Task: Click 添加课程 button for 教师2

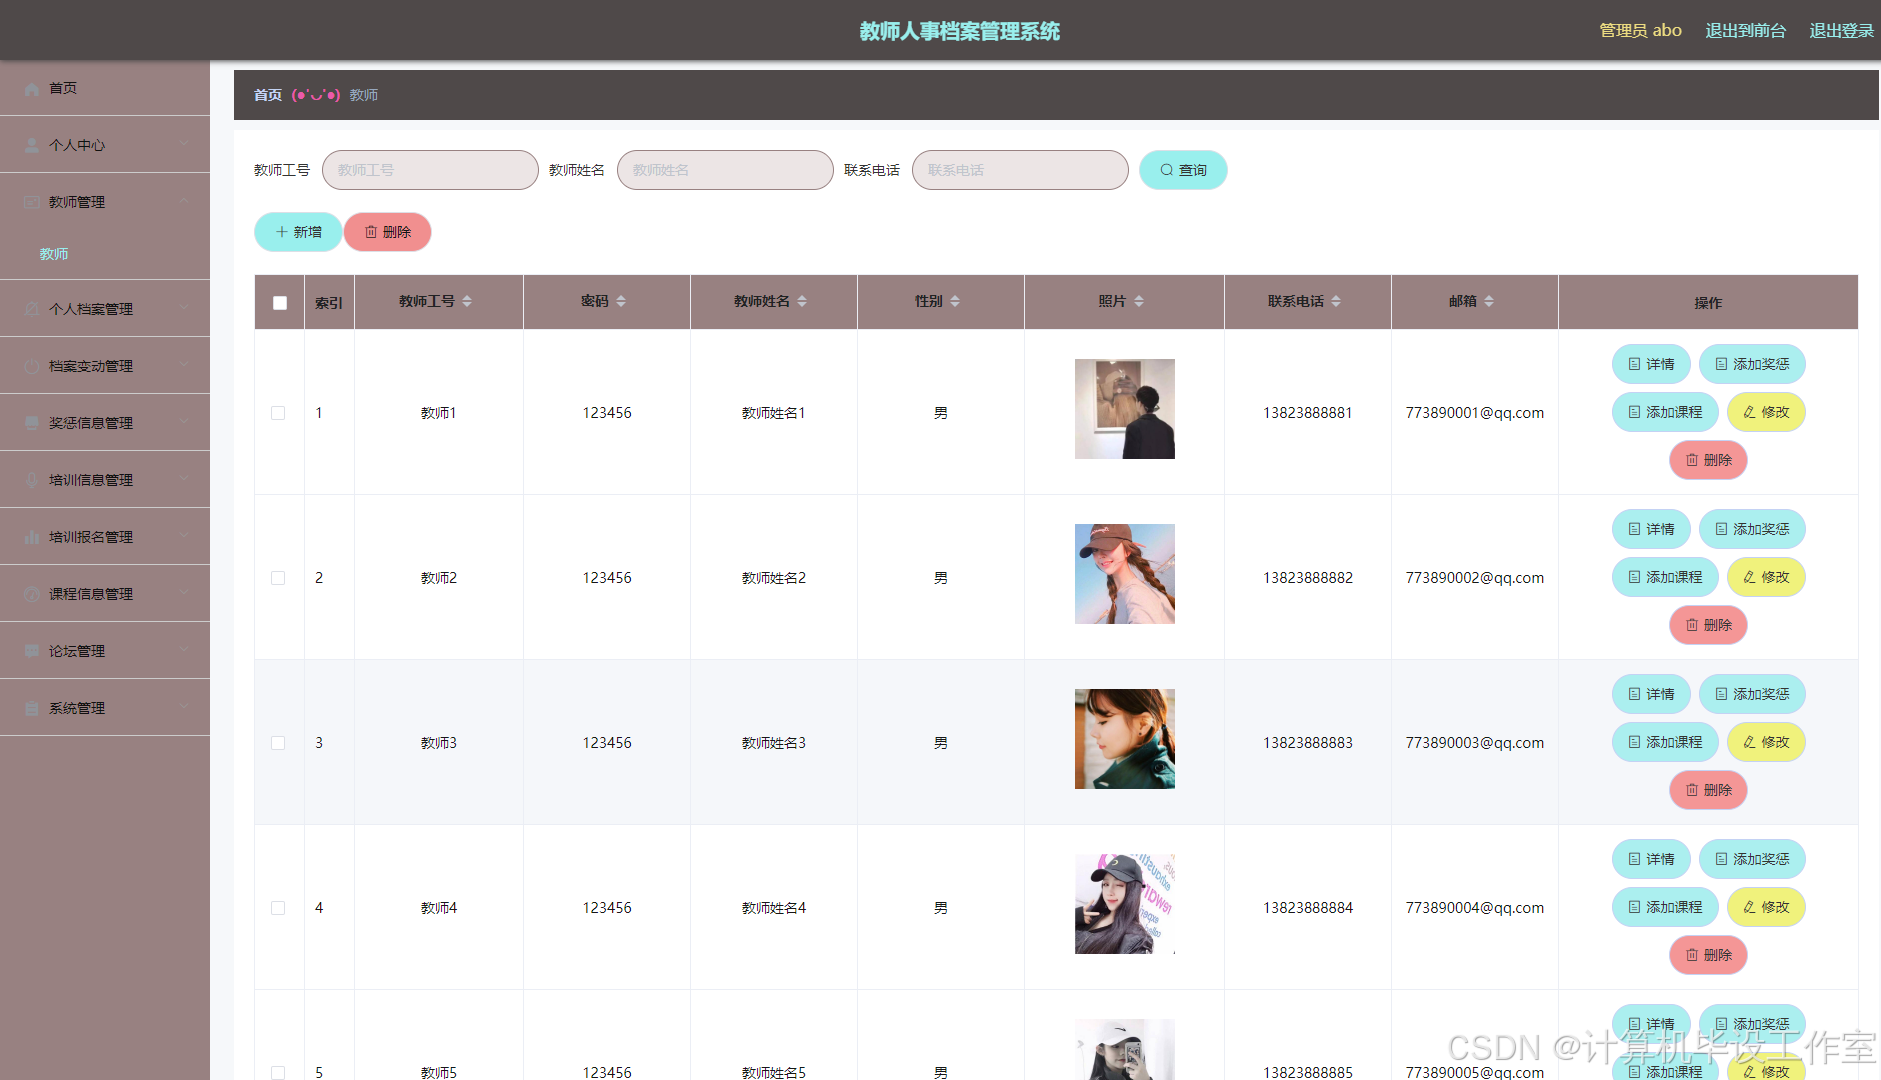Action: pyautogui.click(x=1665, y=577)
